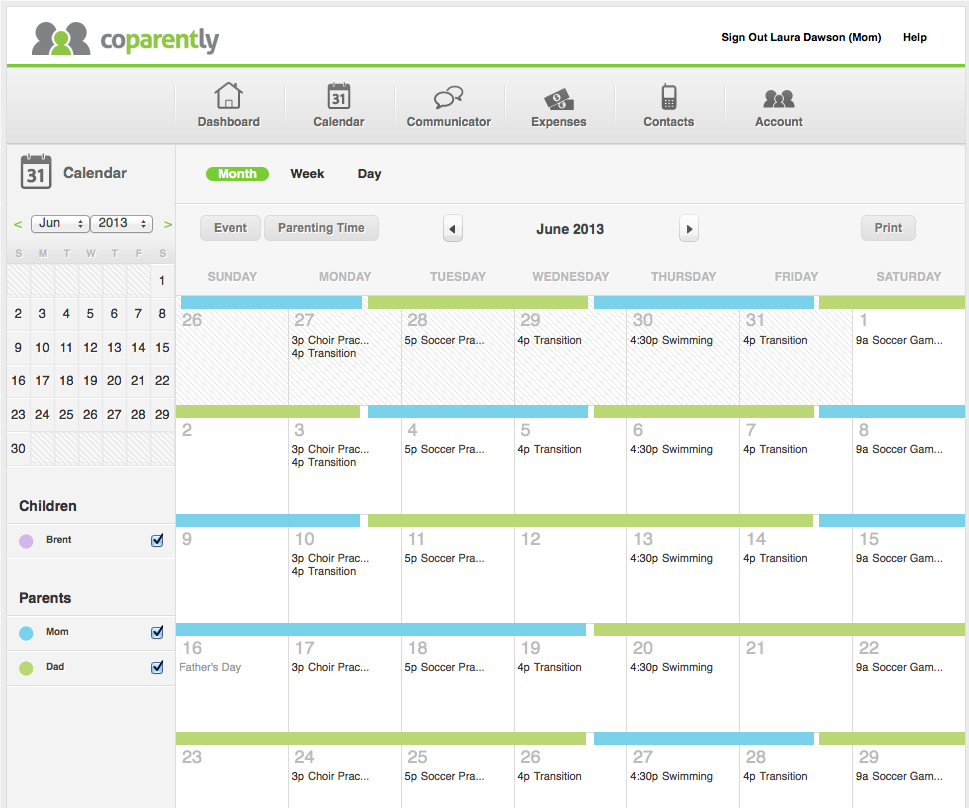The height and width of the screenshot is (808, 969).
Task: Open the Account people icon
Action: pos(779,98)
